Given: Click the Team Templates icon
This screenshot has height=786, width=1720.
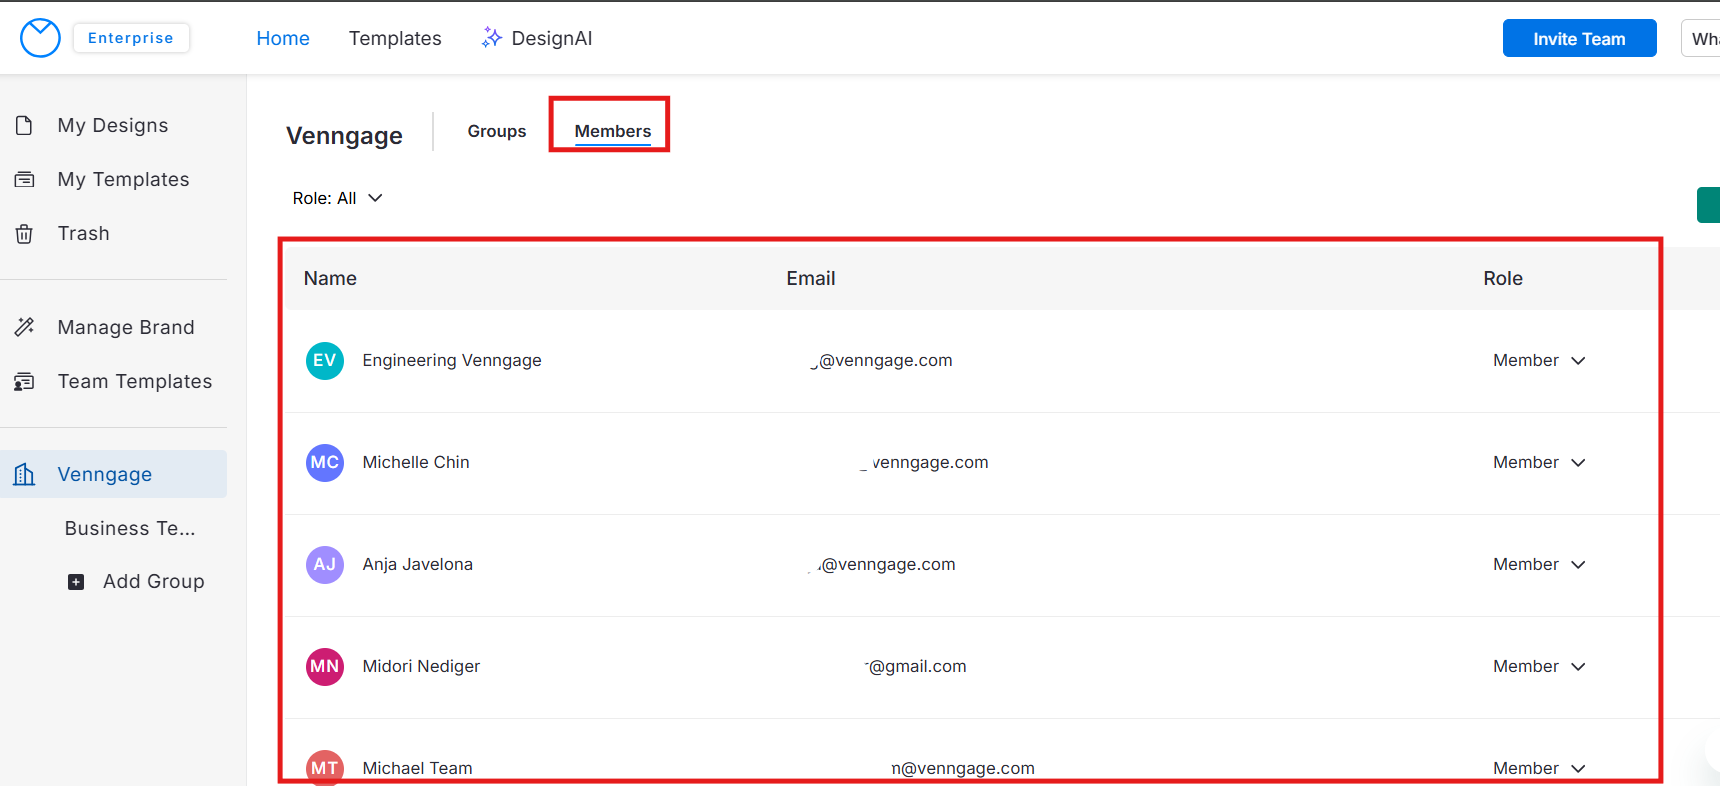Looking at the screenshot, I should click(24, 381).
